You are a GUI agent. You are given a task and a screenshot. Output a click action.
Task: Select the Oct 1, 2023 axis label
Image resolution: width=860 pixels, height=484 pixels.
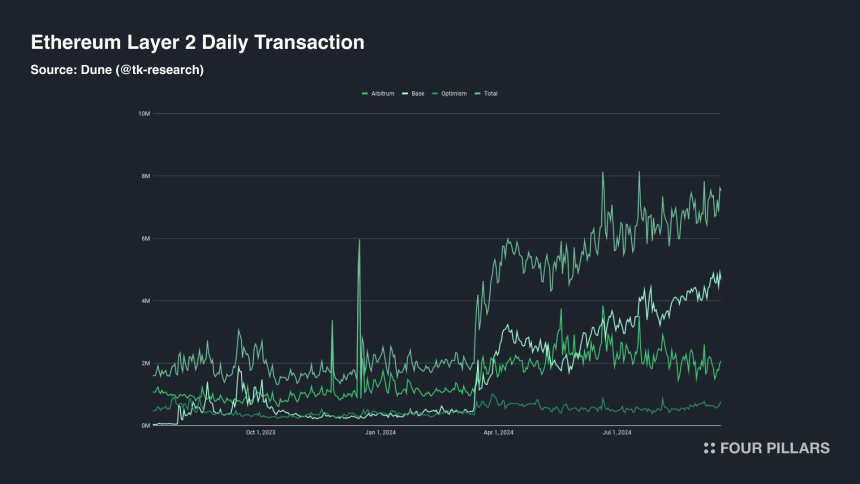click(x=261, y=432)
